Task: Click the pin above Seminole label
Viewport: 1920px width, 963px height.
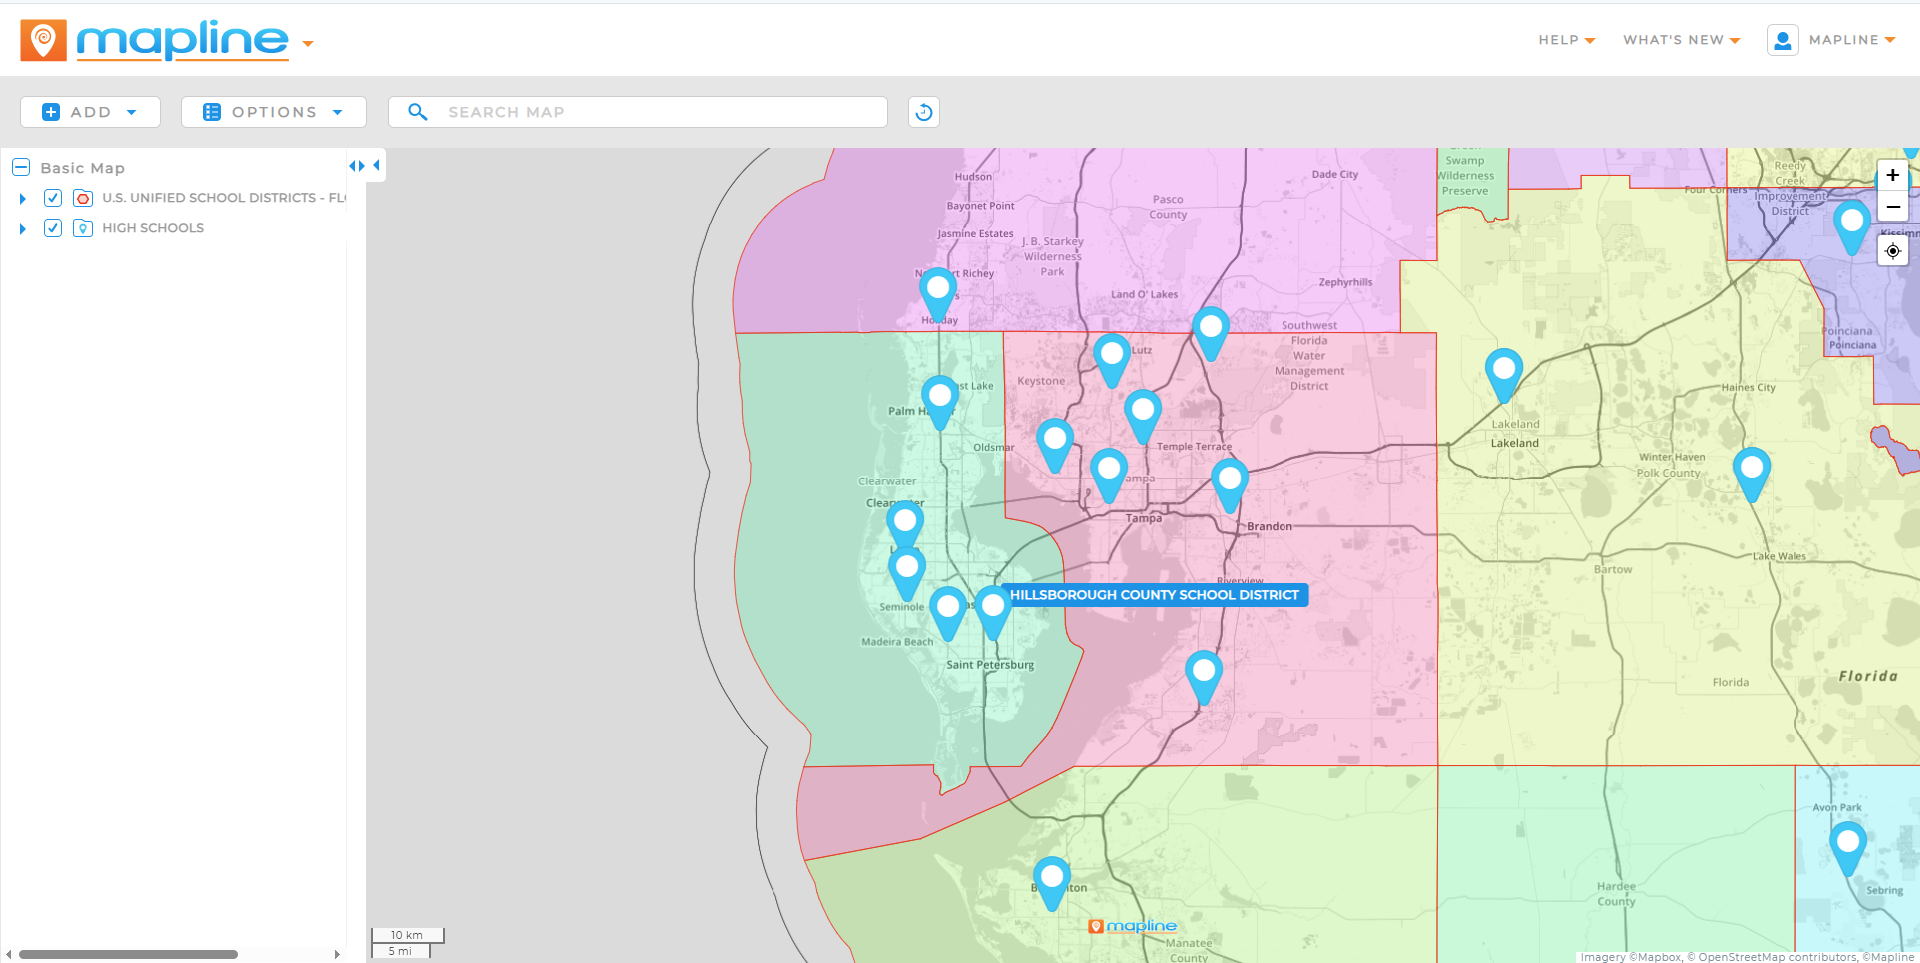Action: coord(907,574)
